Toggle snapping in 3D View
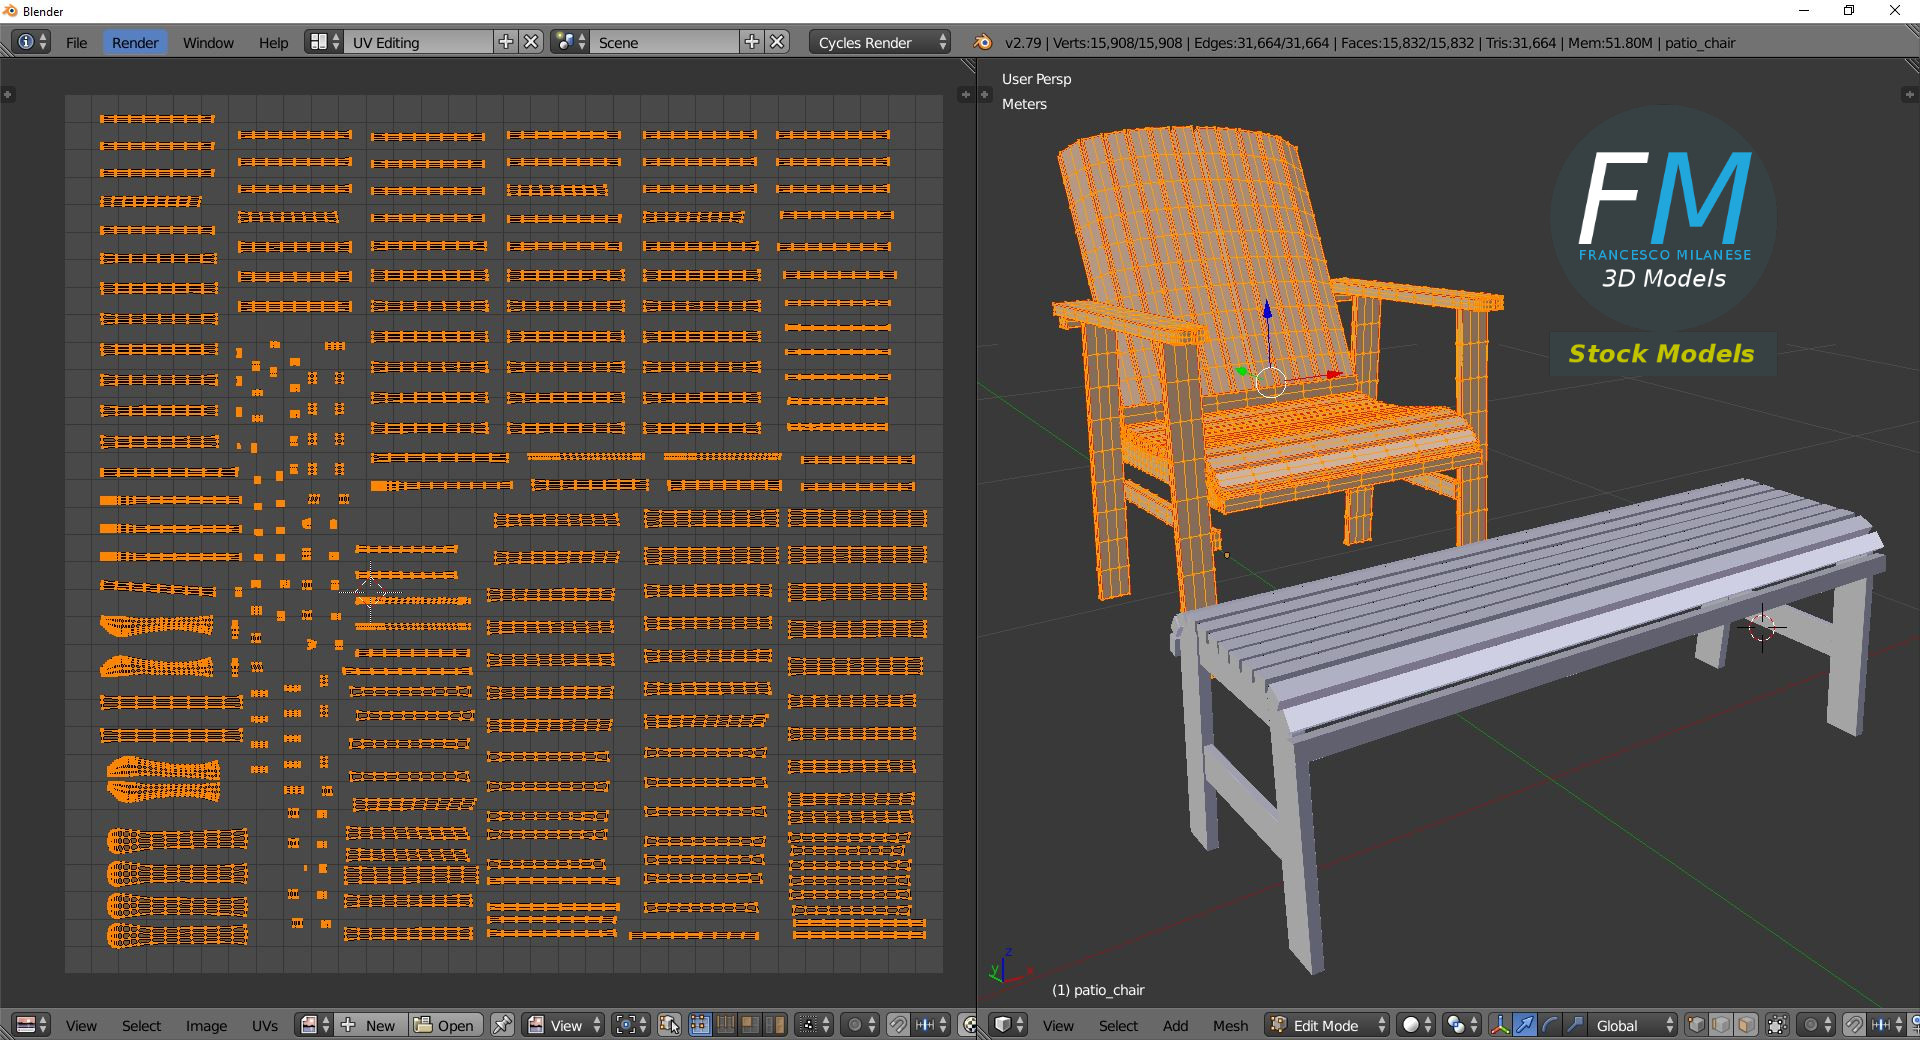This screenshot has width=1920, height=1040. click(x=1854, y=1025)
